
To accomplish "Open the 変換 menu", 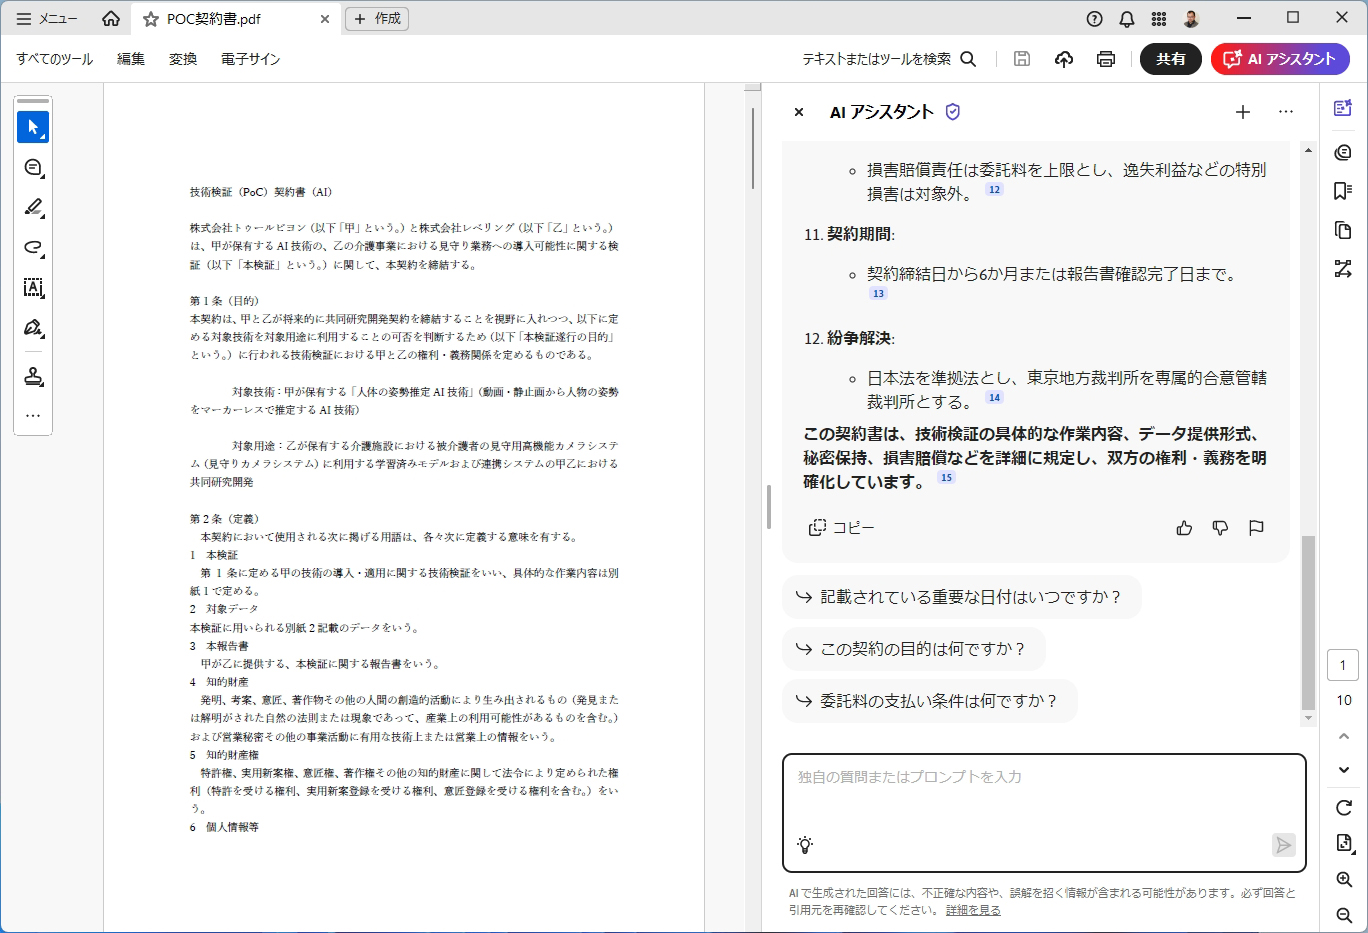I will coord(183,59).
